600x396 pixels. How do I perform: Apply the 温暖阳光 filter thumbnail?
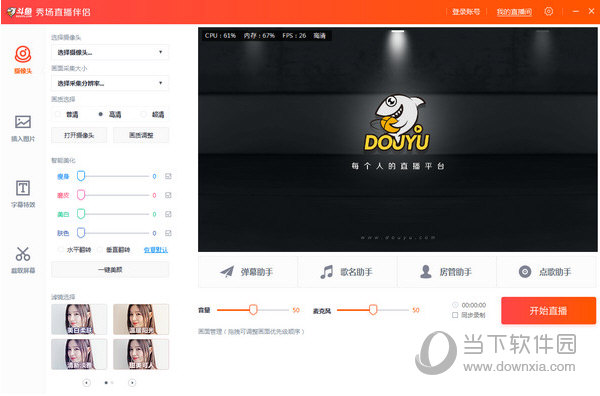coord(141,319)
